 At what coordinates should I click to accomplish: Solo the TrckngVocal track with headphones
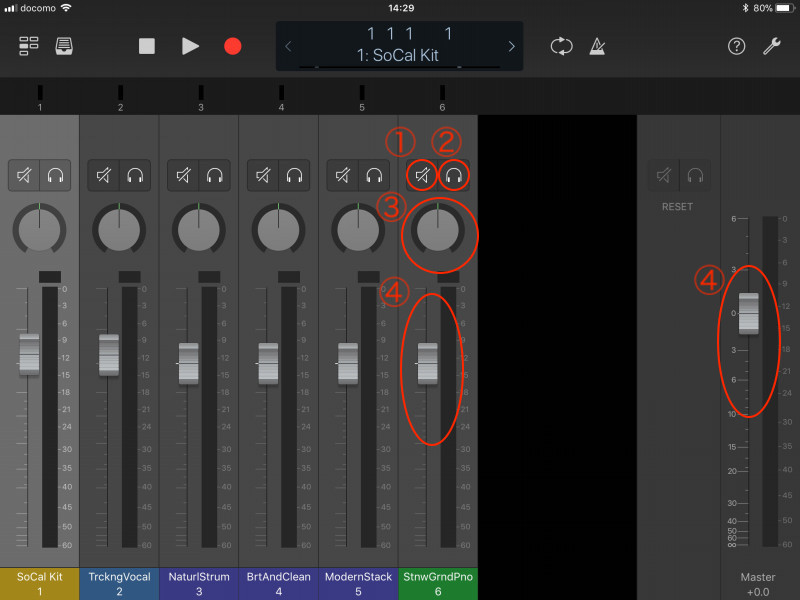pos(134,175)
